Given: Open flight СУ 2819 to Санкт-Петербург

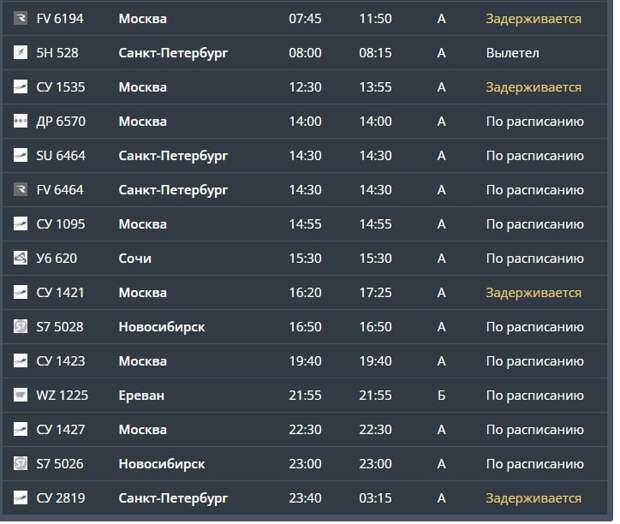Looking at the screenshot, I should coord(304,498).
